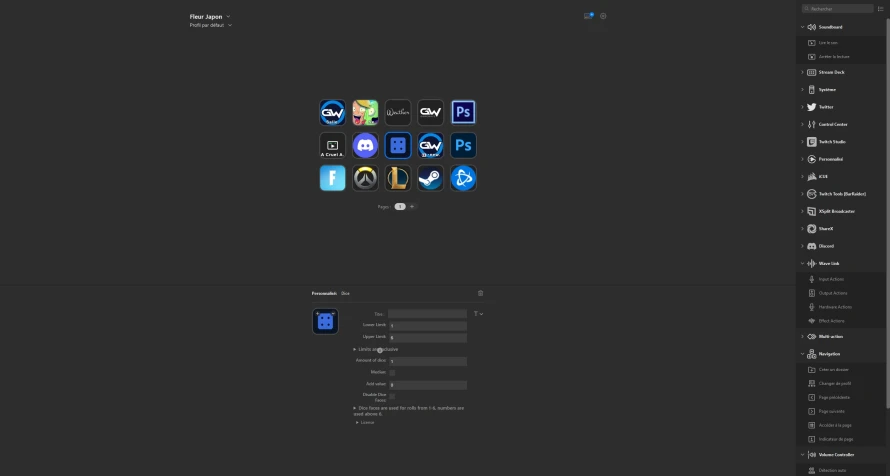Tick the Disable Dice Faces checkbox

pyautogui.click(x=392, y=396)
